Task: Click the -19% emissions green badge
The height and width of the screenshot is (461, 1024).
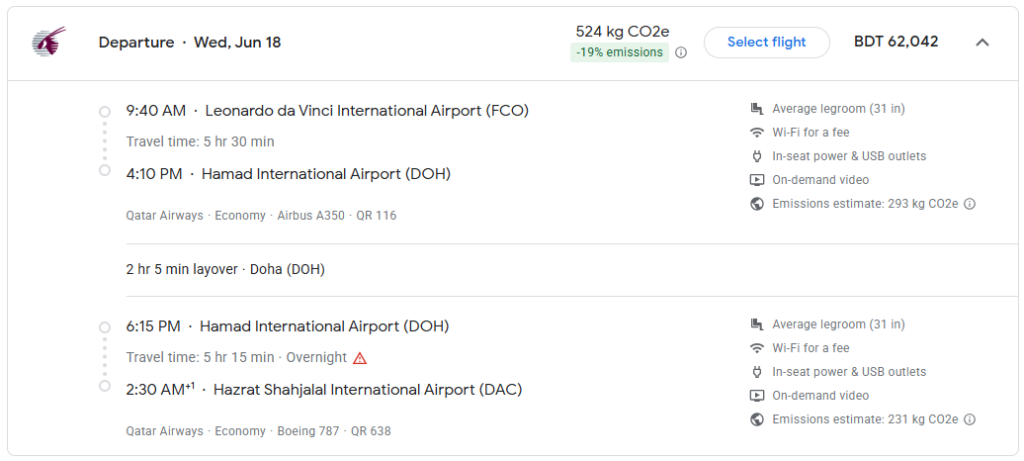Action: click(620, 52)
